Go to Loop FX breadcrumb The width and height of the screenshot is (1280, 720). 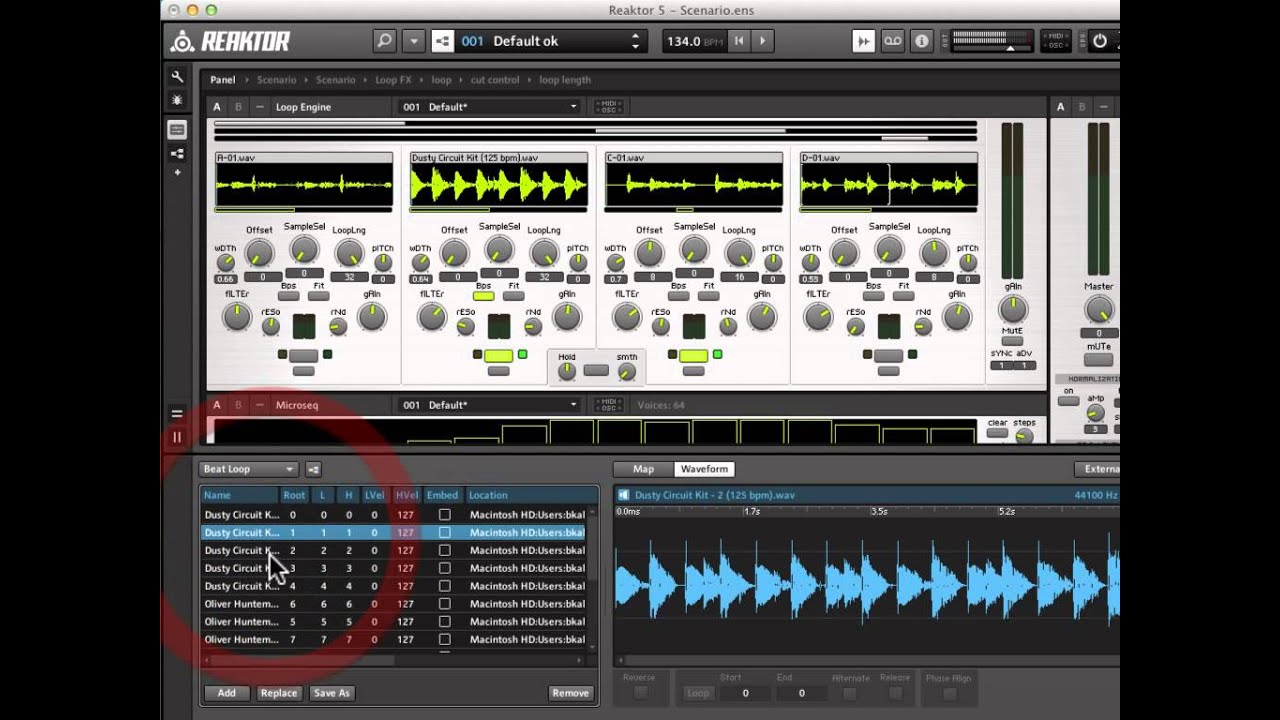click(393, 80)
